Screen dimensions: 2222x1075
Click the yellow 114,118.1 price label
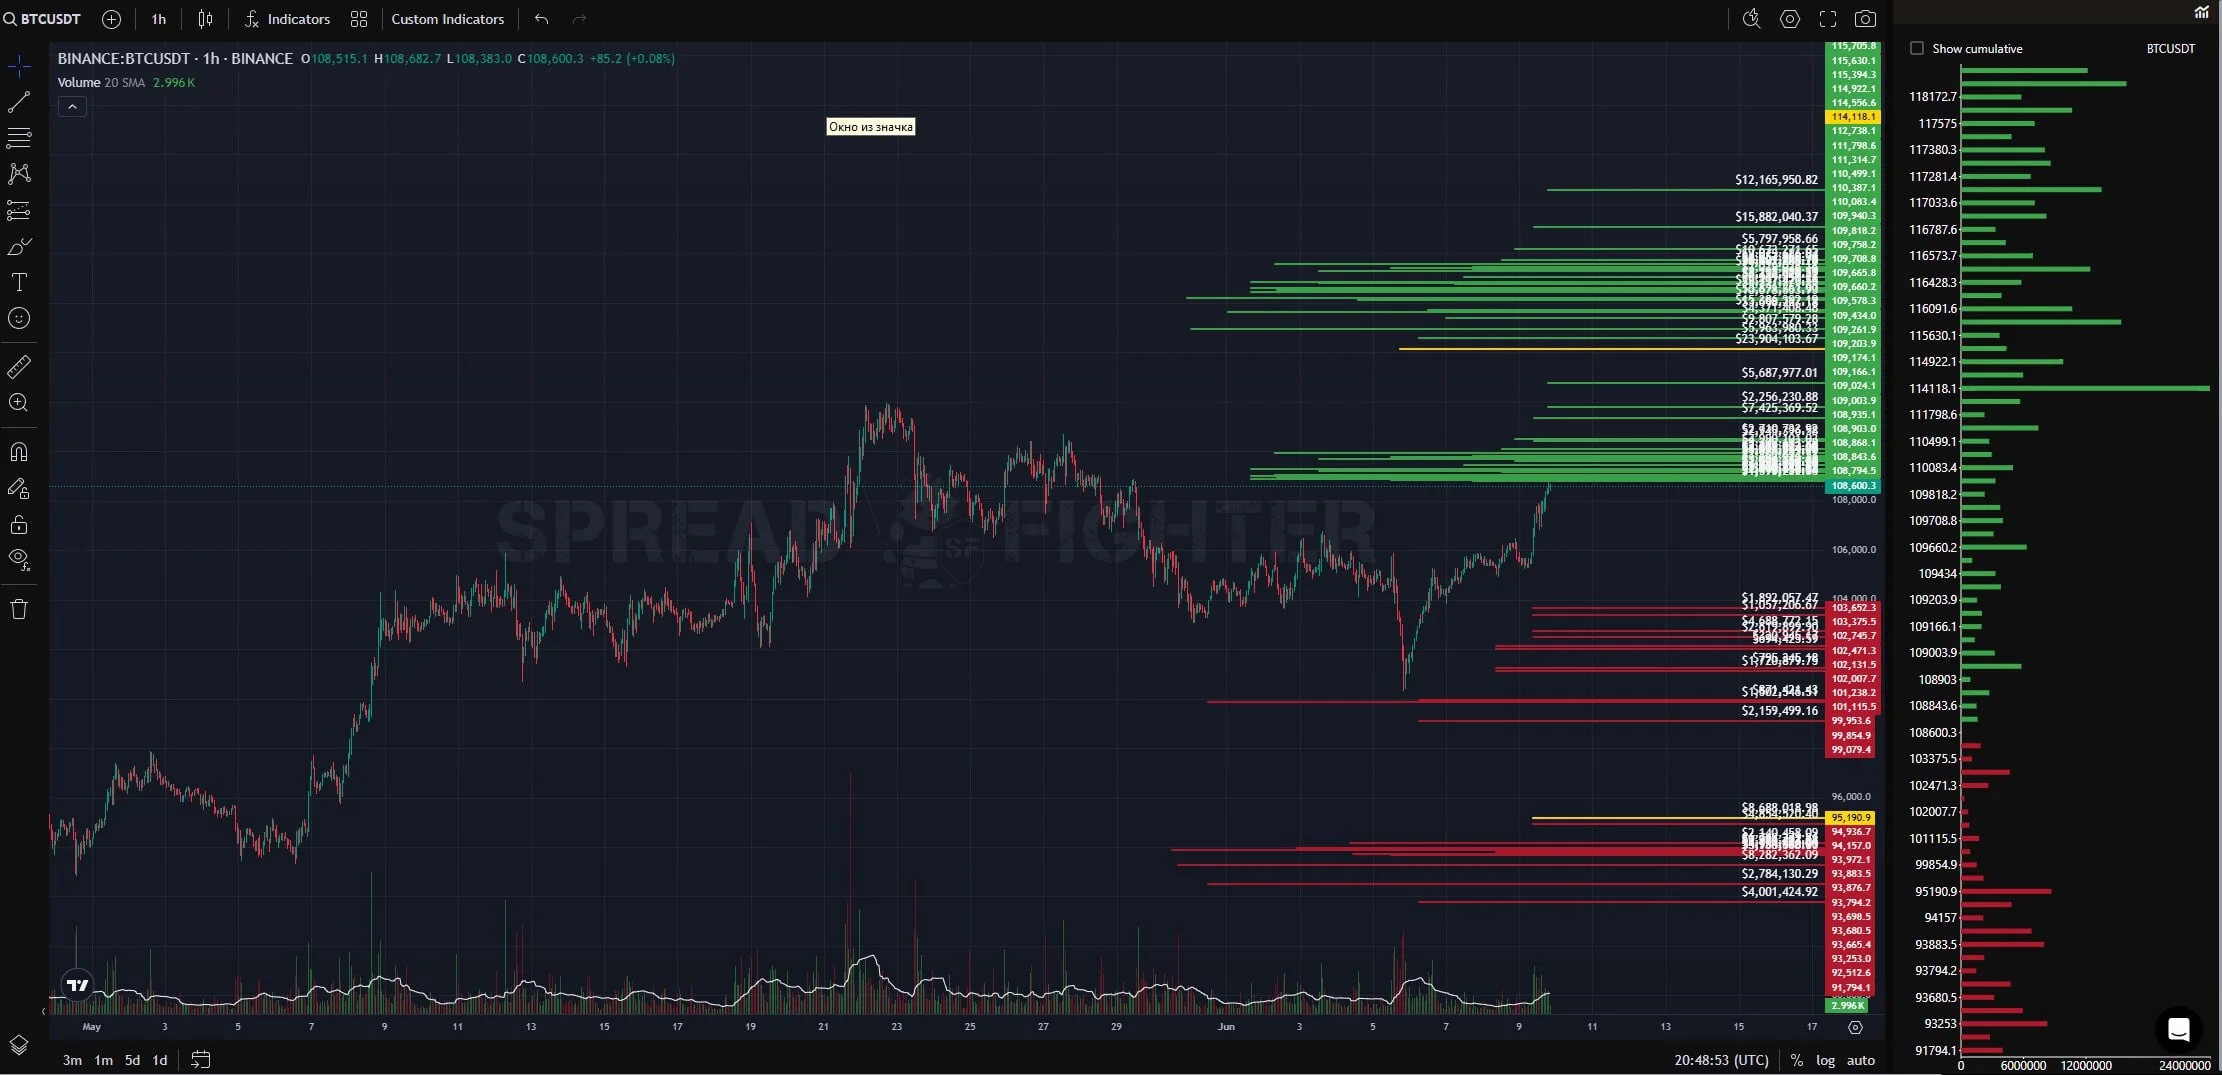[x=1853, y=117]
